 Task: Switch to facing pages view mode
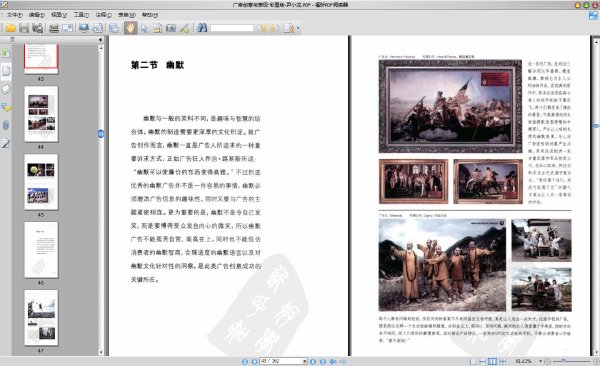(x=492, y=361)
